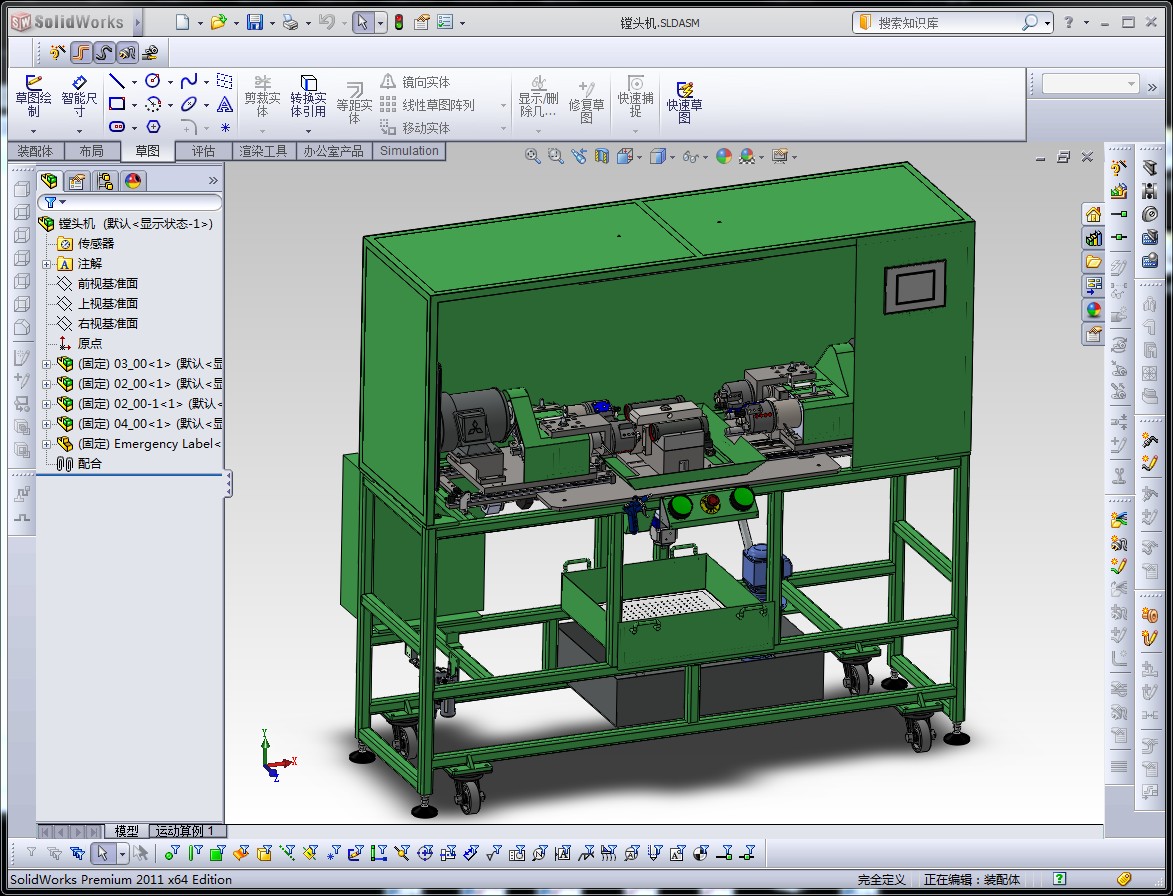The image size is (1173, 896).
Task: Open the feature tree filter dropdown
Action: (x=63, y=202)
